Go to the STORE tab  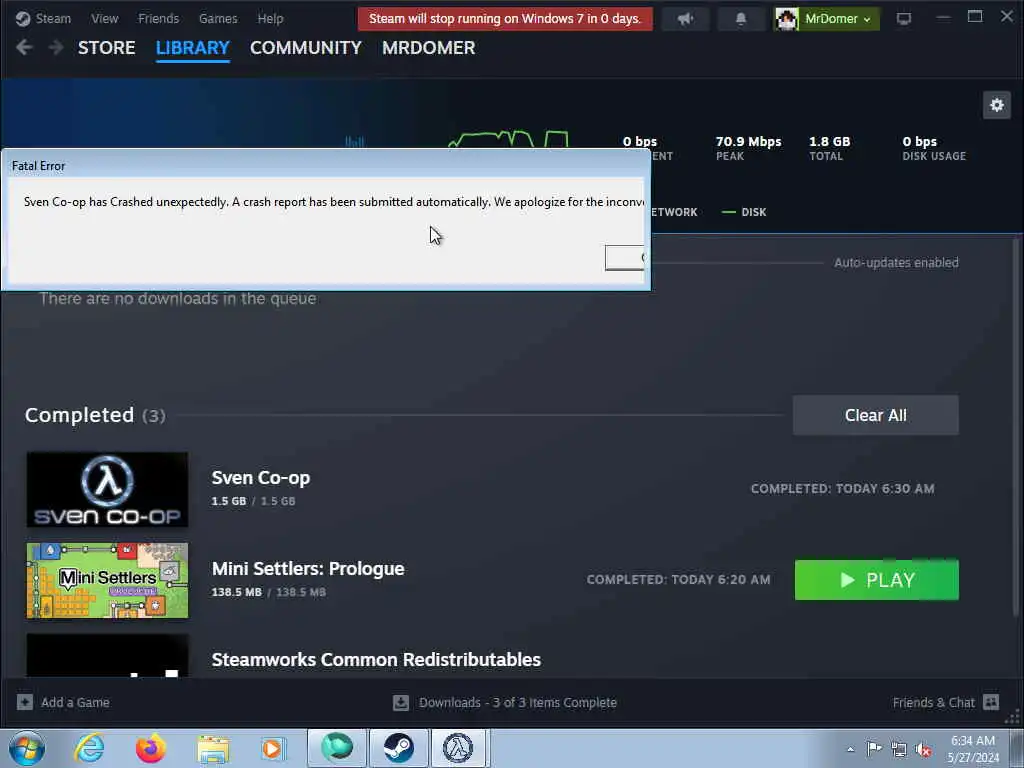pyautogui.click(x=106, y=48)
